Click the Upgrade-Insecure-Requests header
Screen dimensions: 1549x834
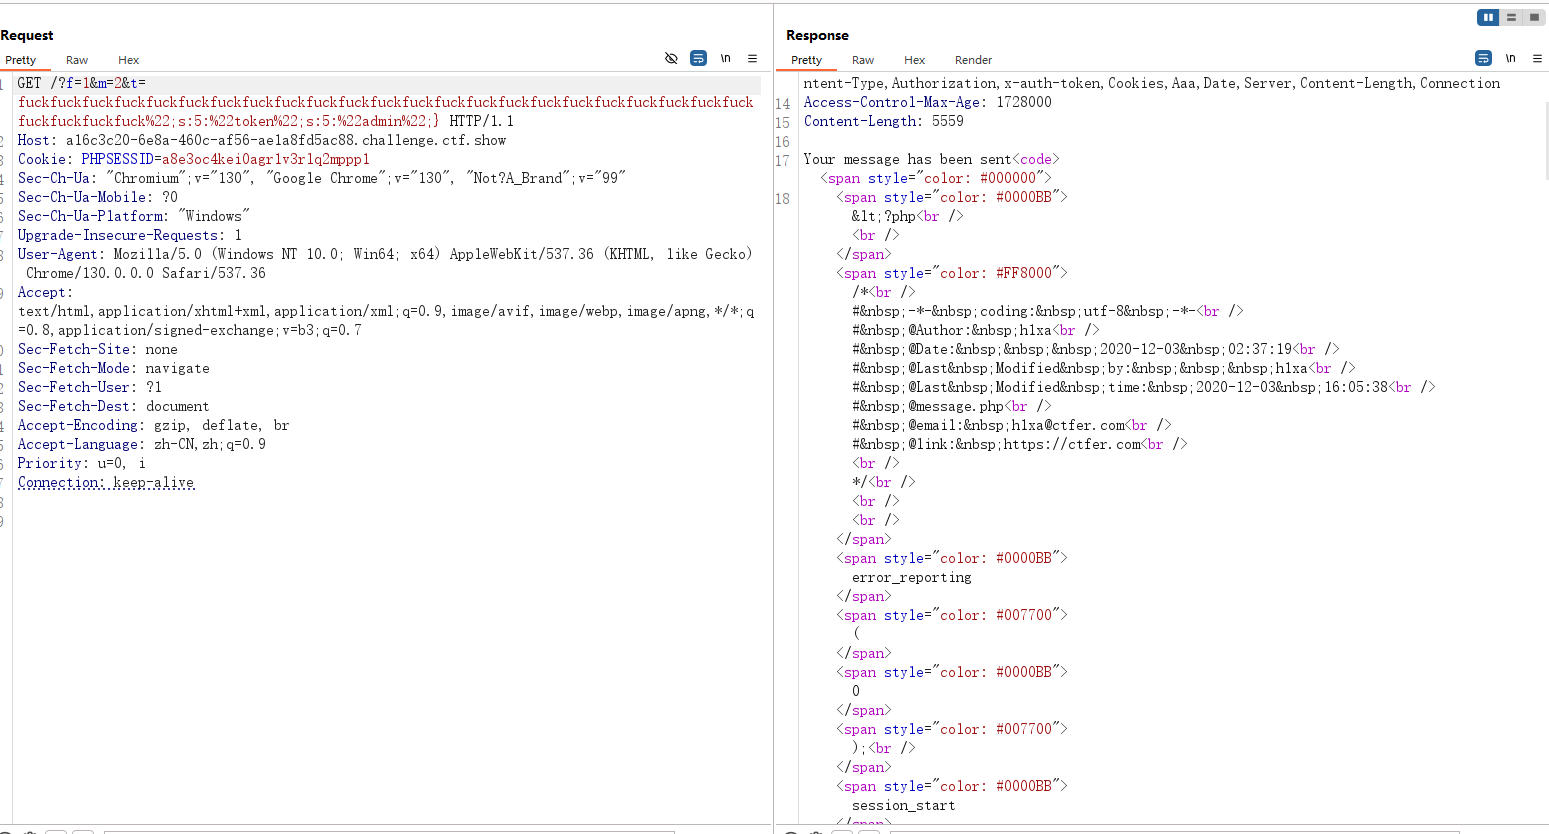[129, 235]
